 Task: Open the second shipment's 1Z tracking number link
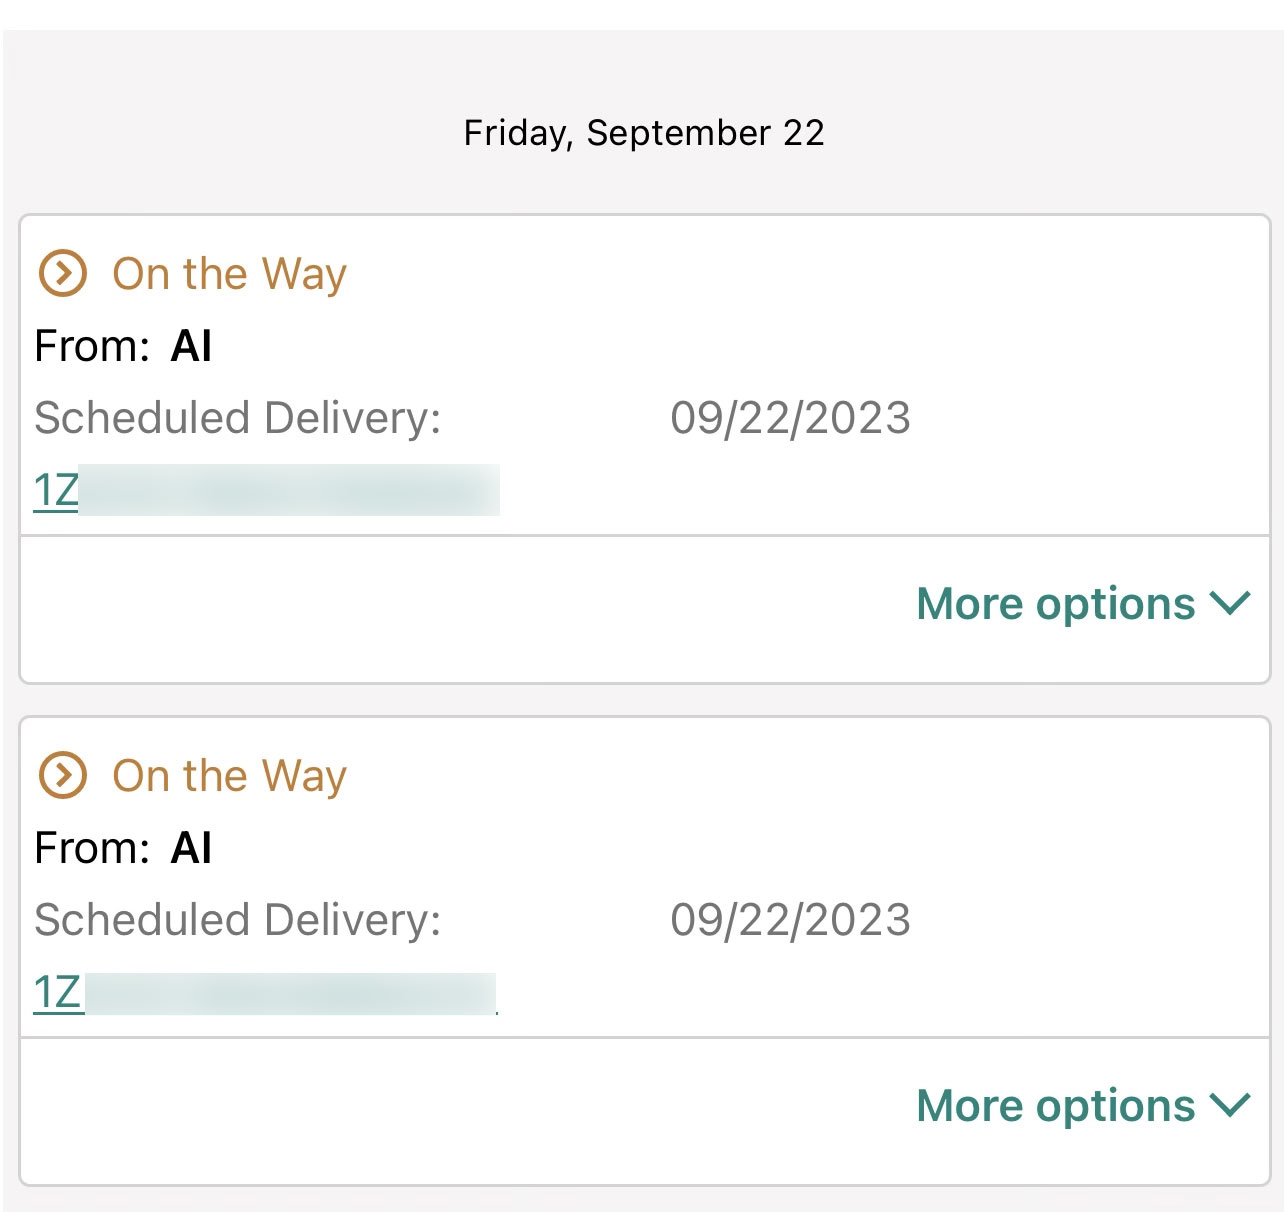click(x=58, y=993)
